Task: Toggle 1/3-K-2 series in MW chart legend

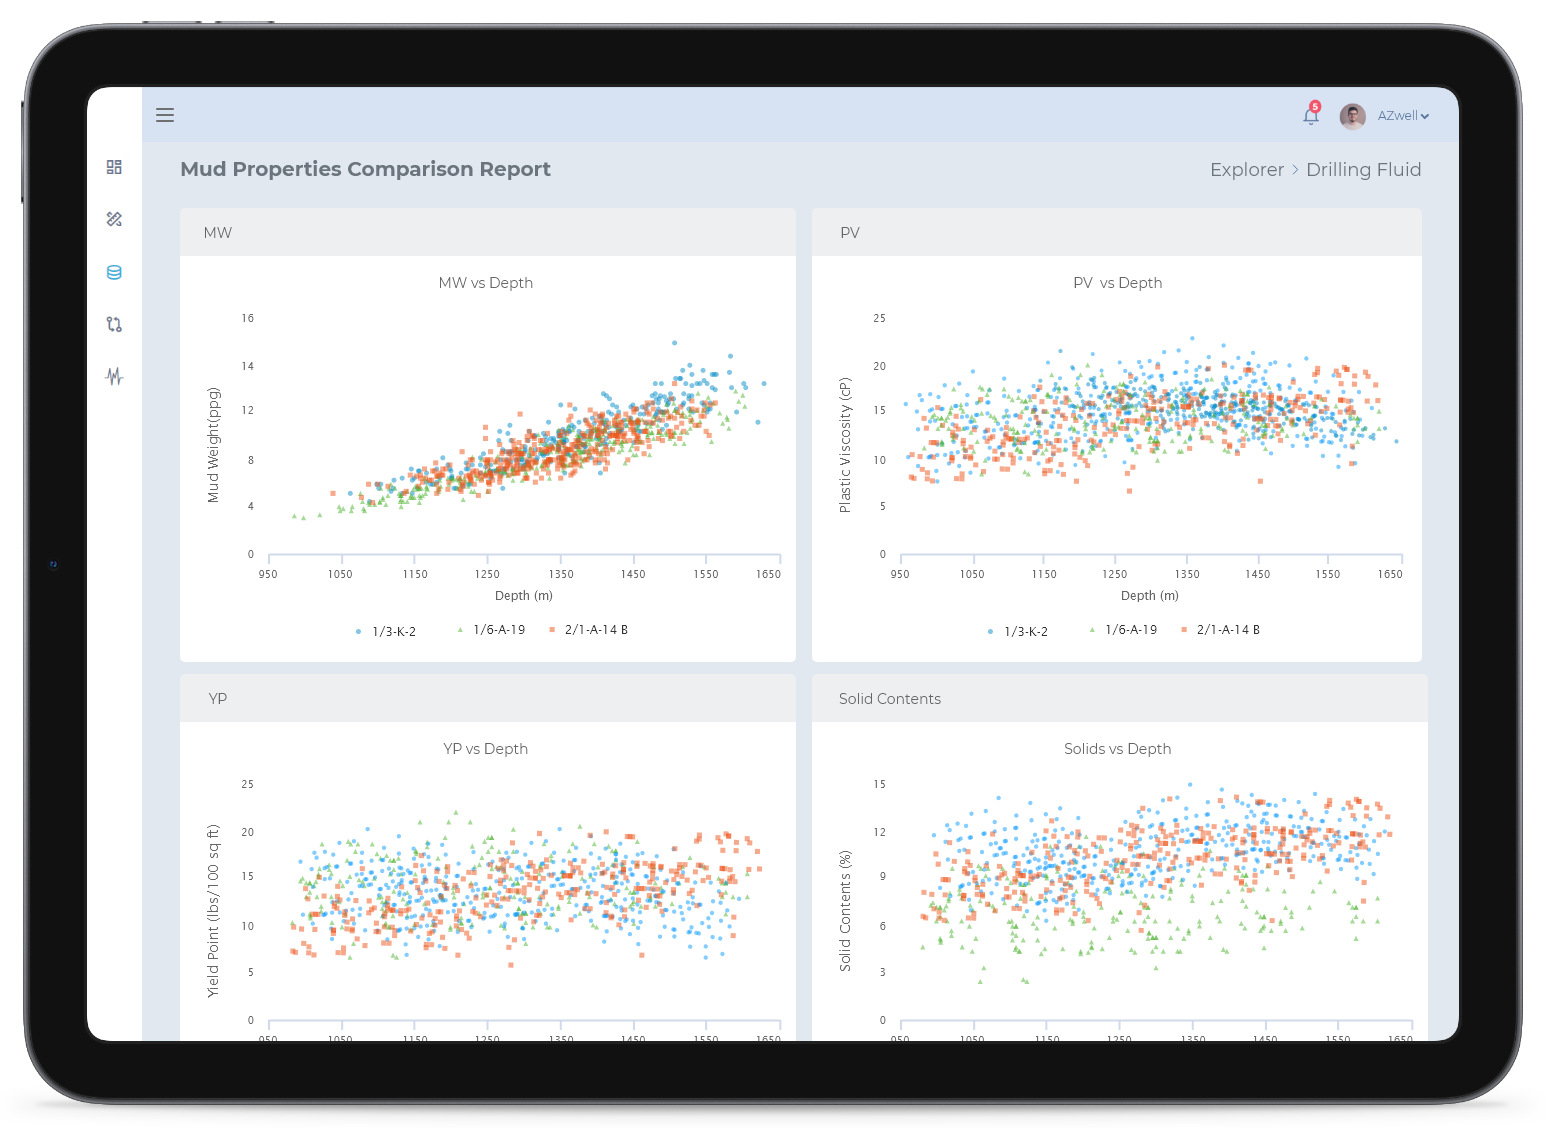Action: click(387, 632)
